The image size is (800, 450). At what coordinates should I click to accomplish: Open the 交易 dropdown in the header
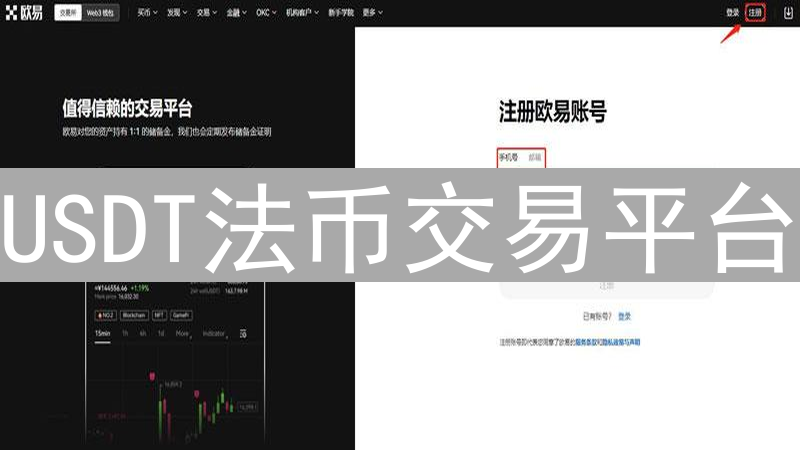[207, 13]
